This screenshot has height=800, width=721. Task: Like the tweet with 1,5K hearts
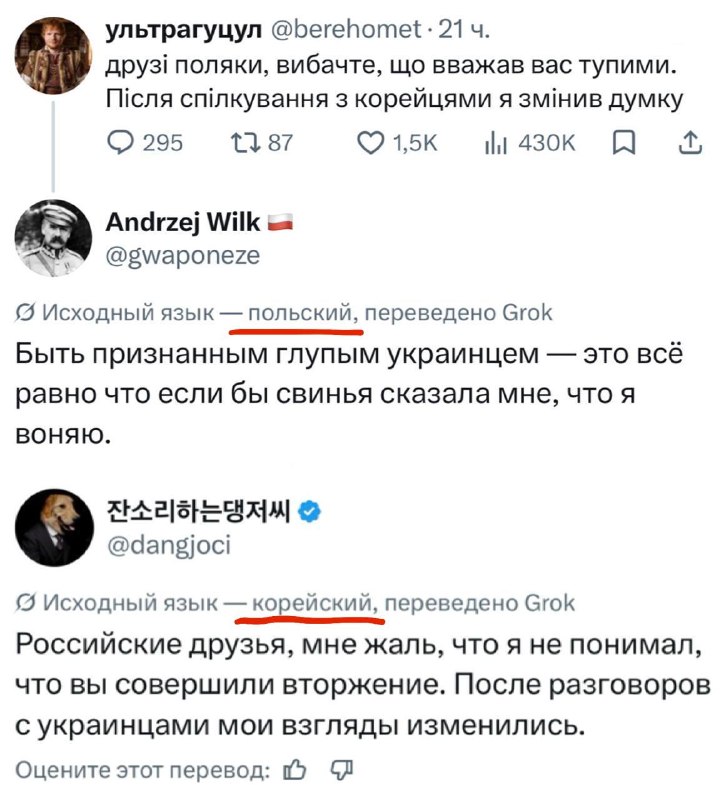[369, 143]
